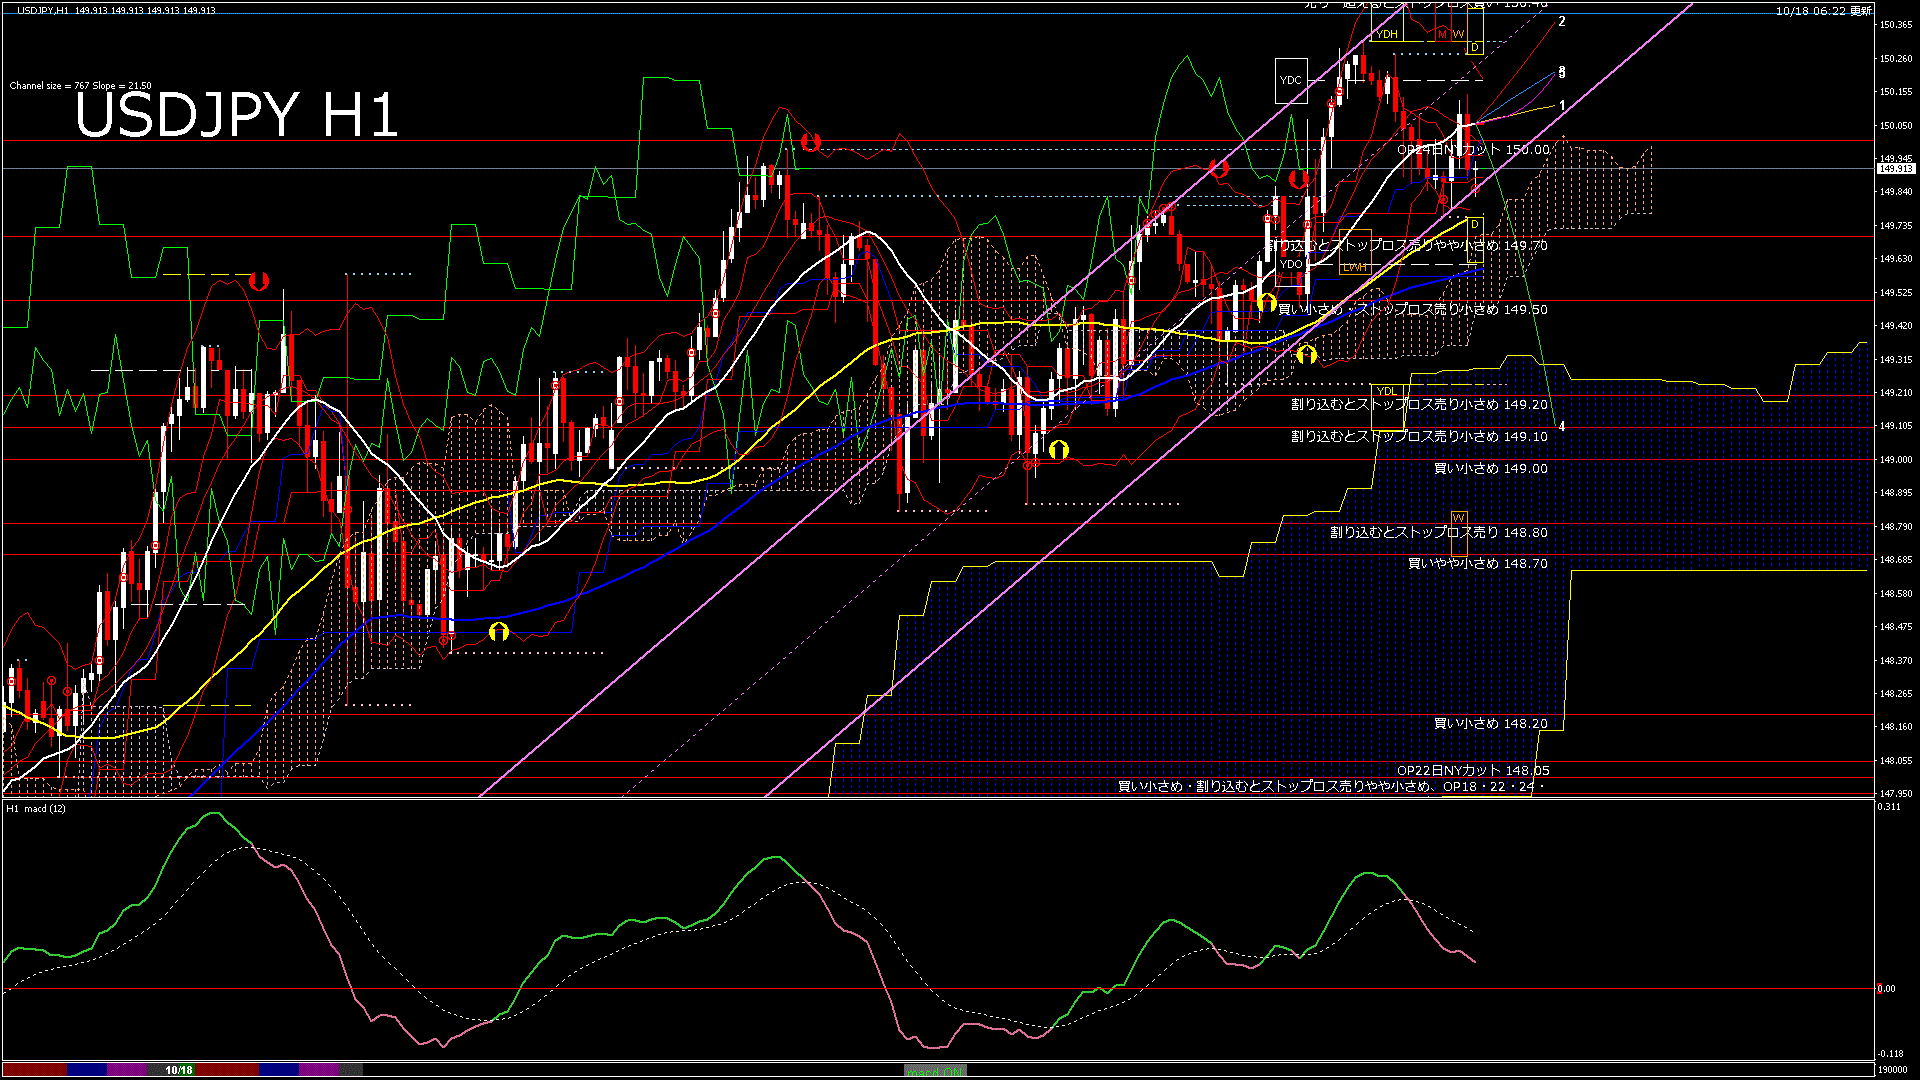Click the W box near 148.80 level

(1458, 517)
